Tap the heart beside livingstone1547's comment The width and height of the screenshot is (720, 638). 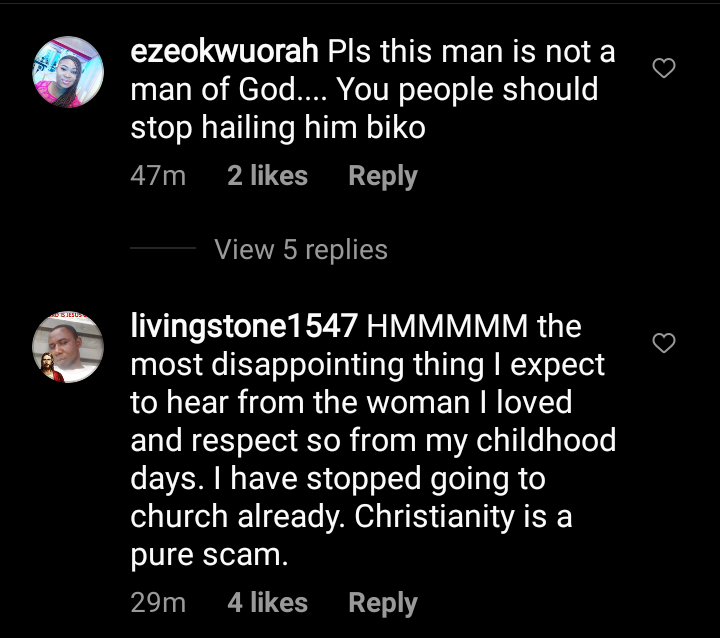coord(664,343)
